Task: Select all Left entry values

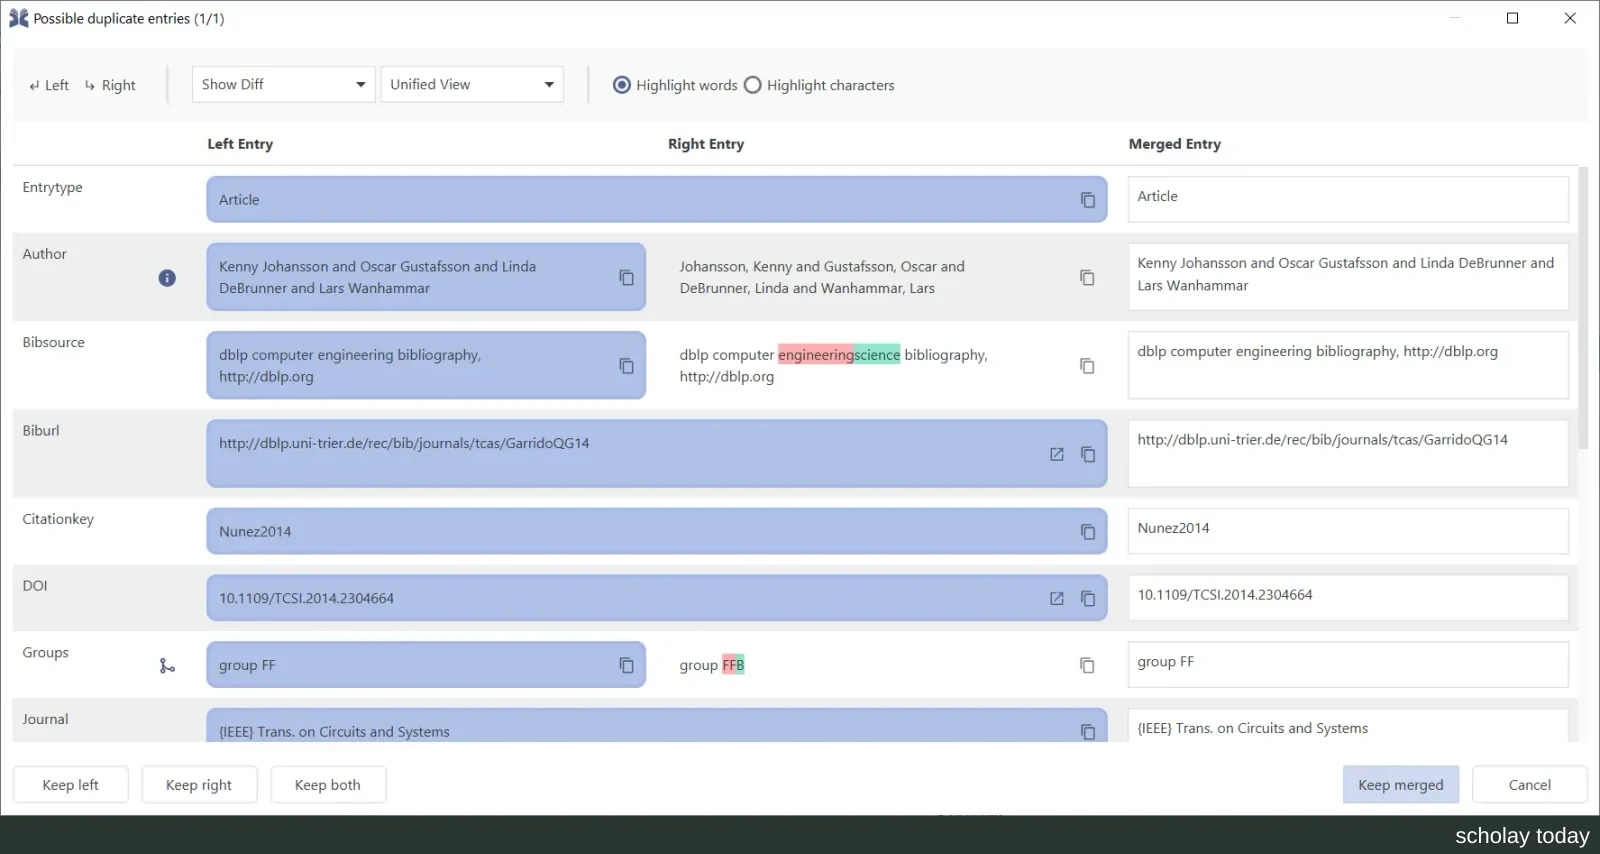Action: (x=48, y=85)
